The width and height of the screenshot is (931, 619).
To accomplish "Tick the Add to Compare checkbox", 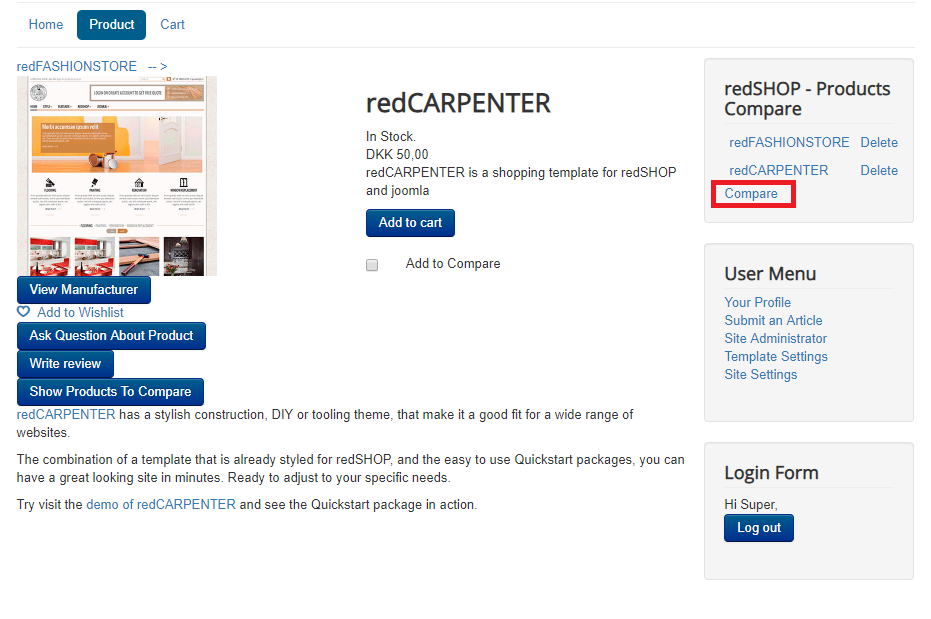I will tap(372, 265).
